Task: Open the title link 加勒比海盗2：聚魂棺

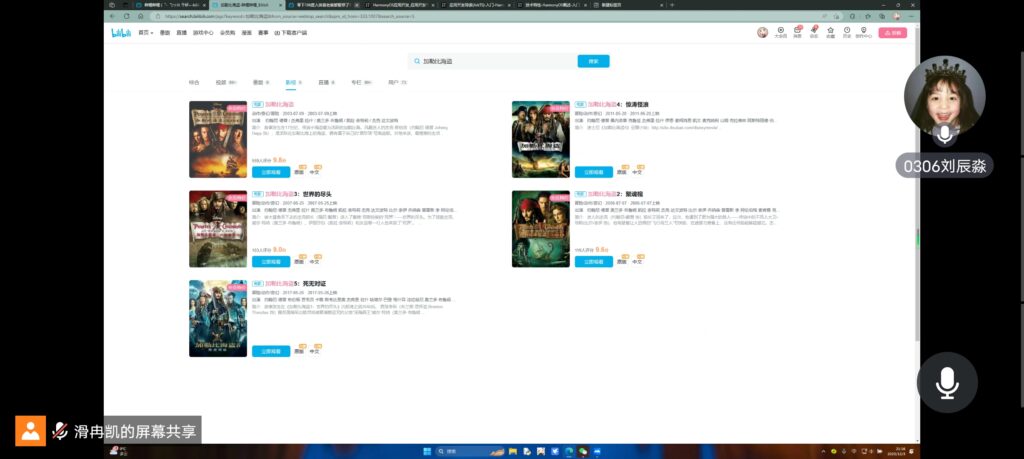Action: click(615, 194)
